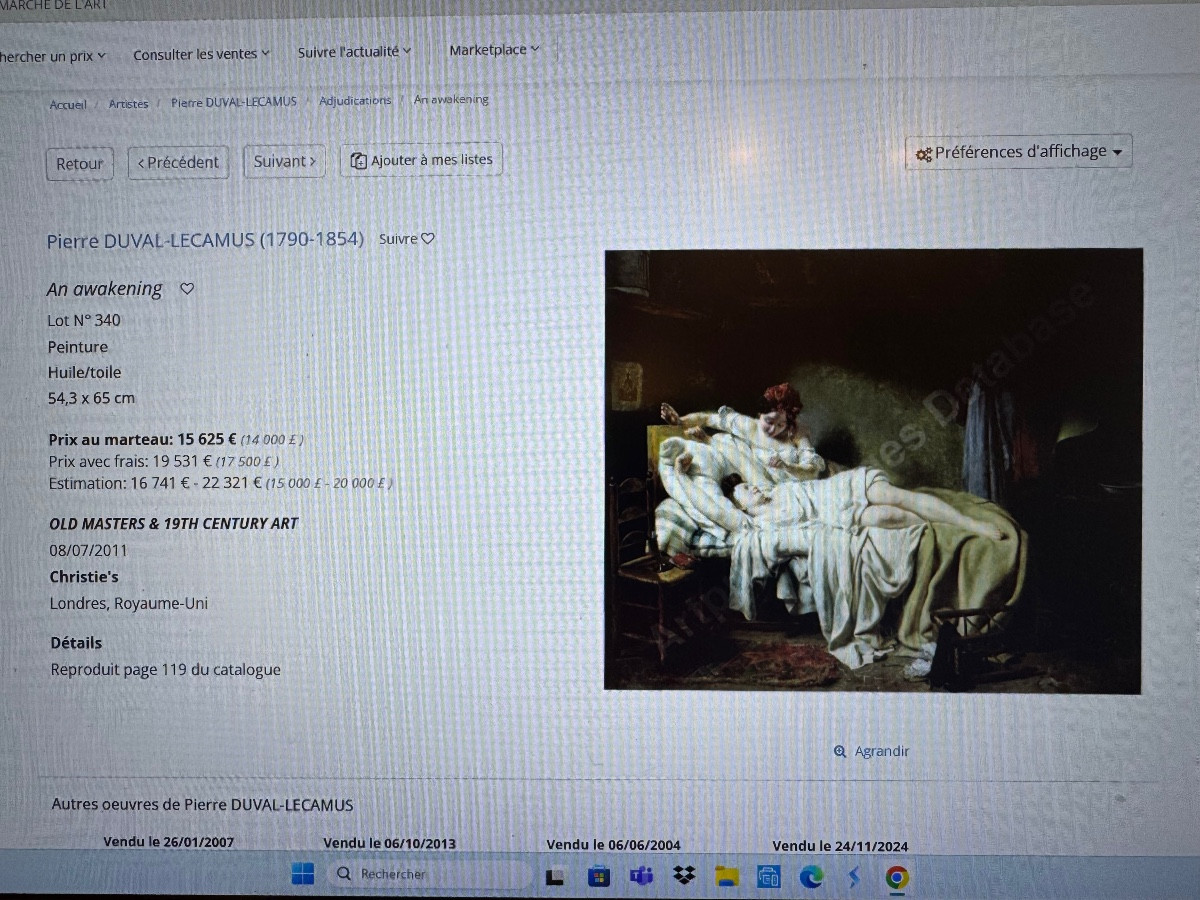Click the Estimation price range text
Screen dimensions: 1200x900
coord(220,483)
